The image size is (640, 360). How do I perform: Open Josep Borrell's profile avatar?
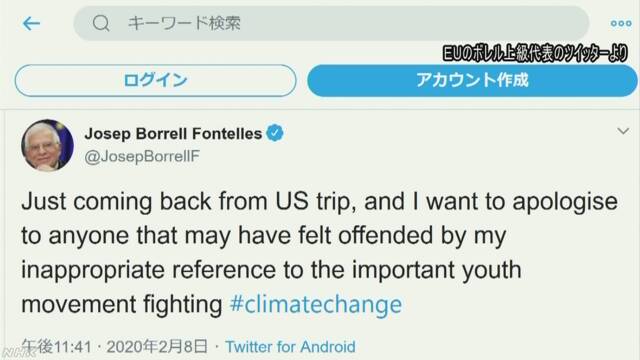47,145
